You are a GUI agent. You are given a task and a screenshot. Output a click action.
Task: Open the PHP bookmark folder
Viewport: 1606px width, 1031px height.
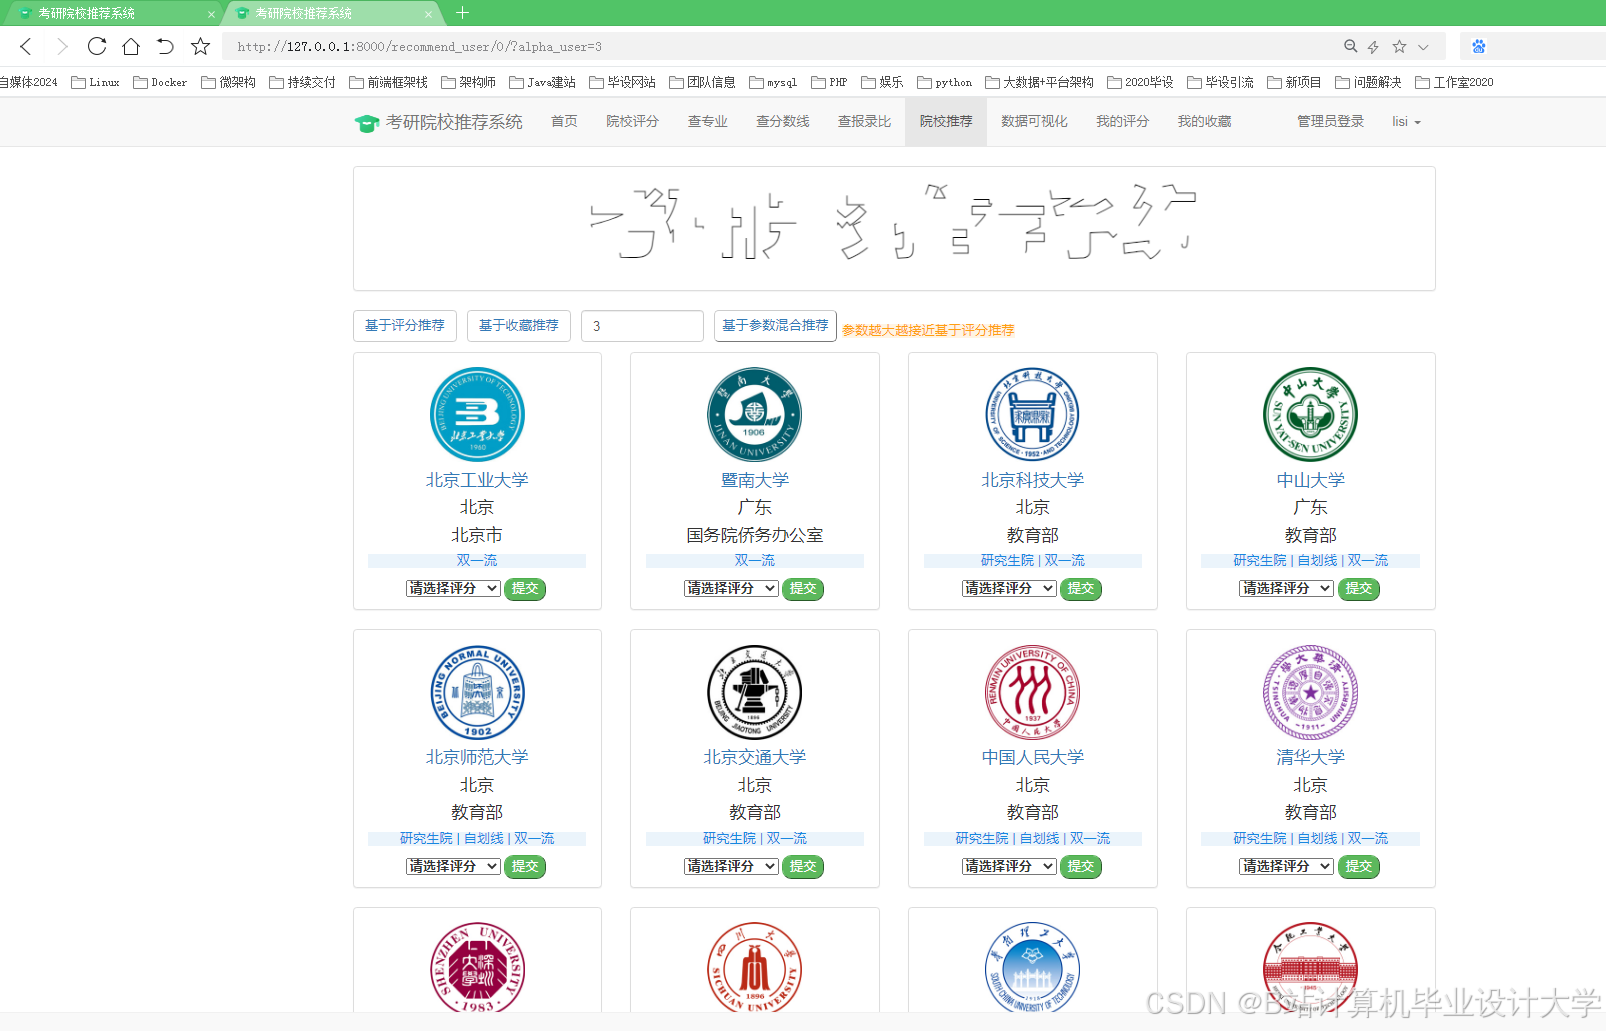click(x=829, y=82)
